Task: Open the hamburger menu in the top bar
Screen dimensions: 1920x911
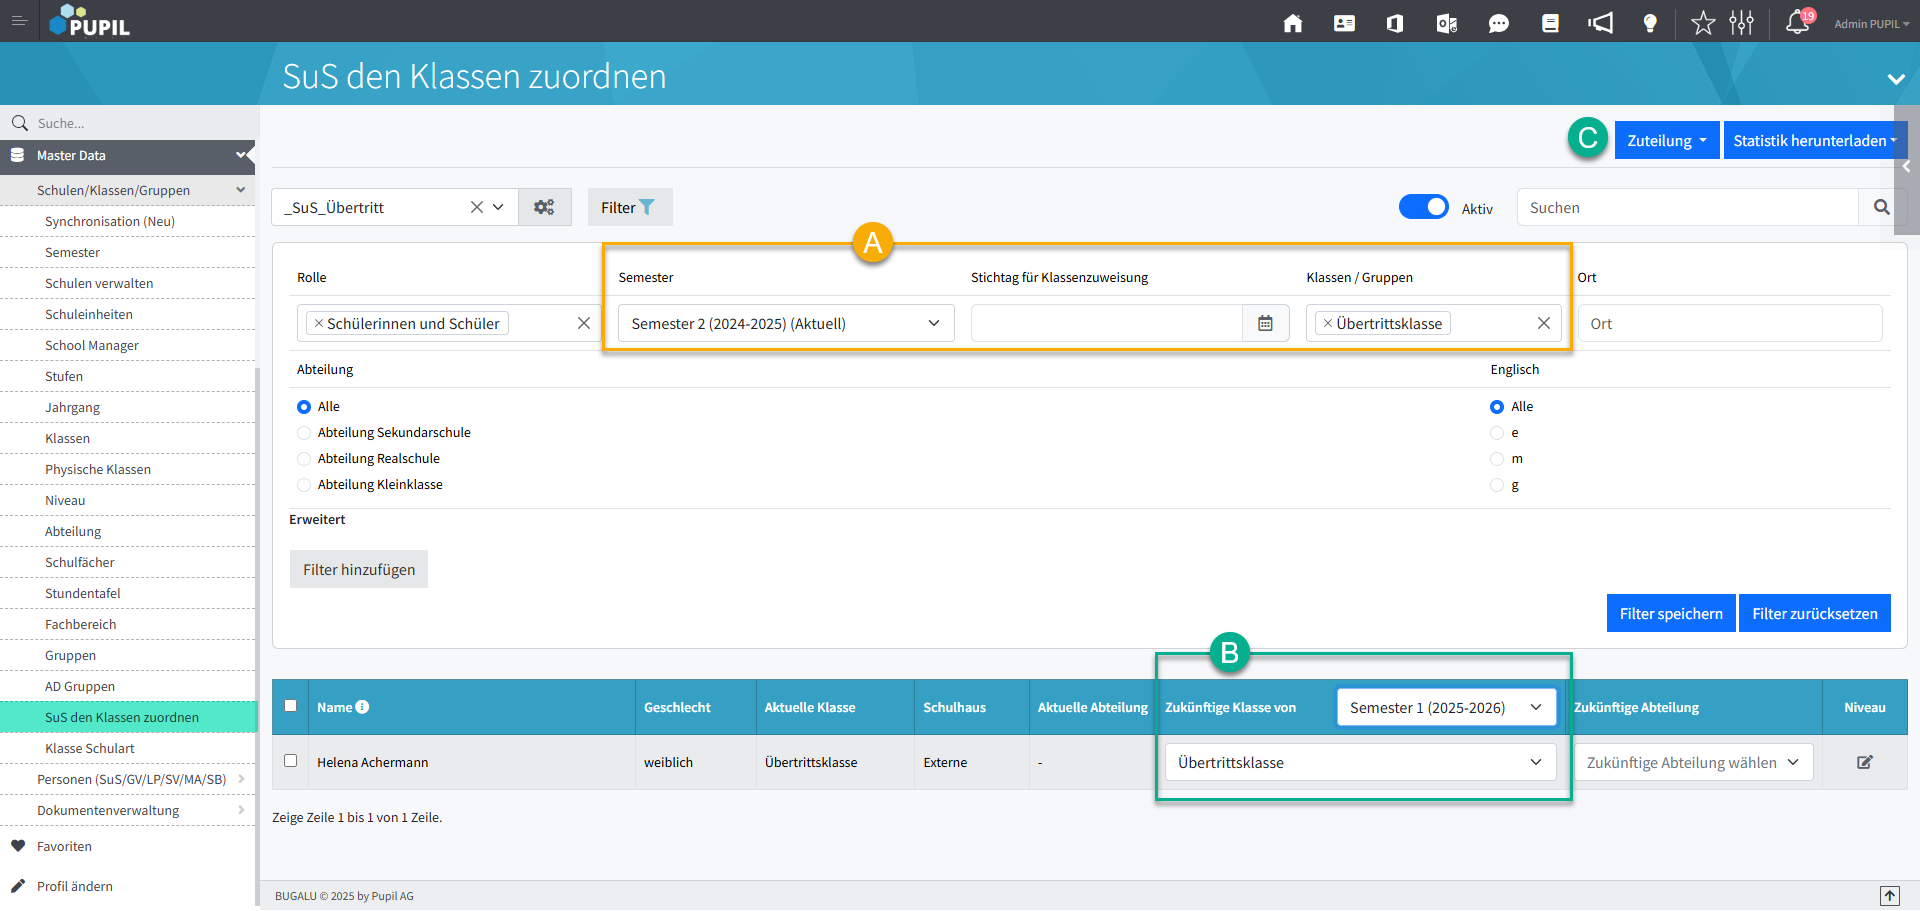Action: [19, 21]
